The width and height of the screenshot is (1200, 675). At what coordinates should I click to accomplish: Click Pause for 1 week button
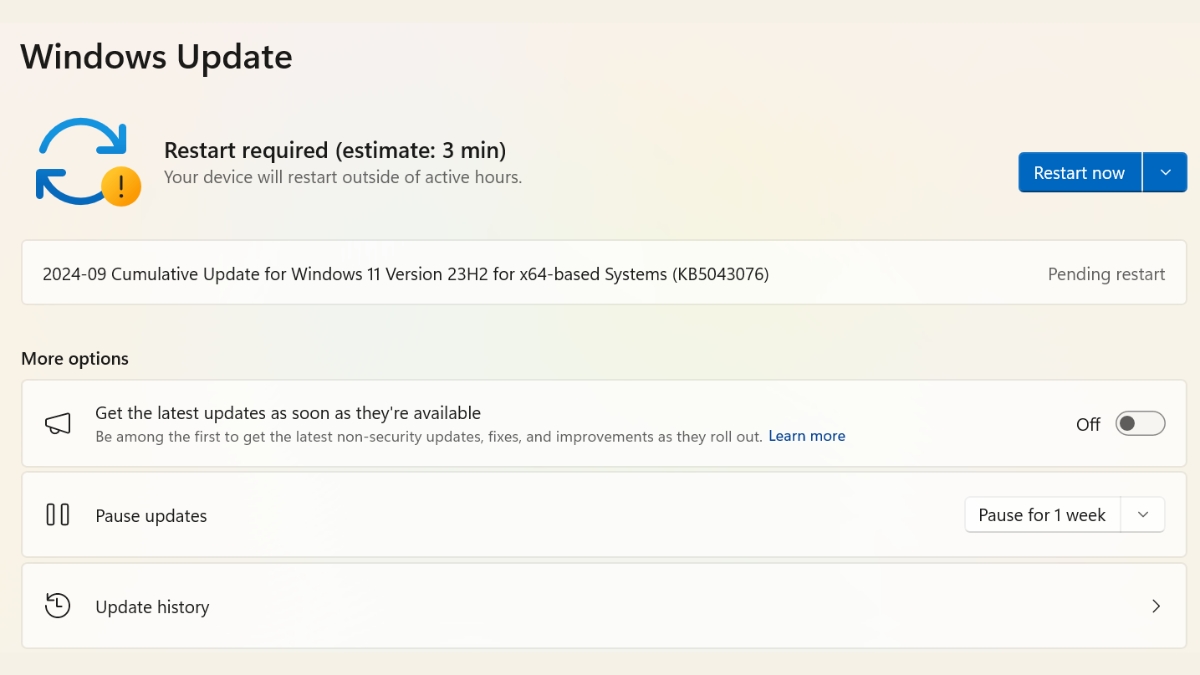tap(1042, 515)
